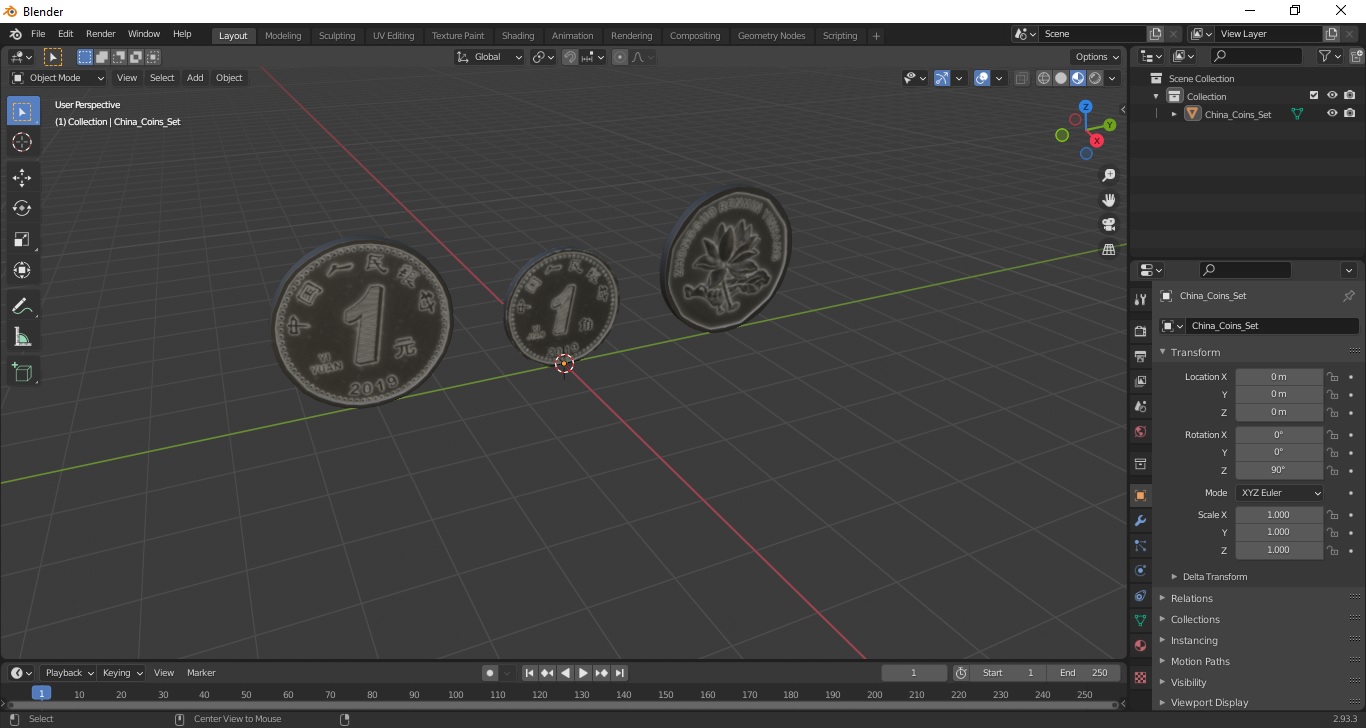Activate the Transform tool
Screen dimensions: 1366x728
(x=22, y=270)
